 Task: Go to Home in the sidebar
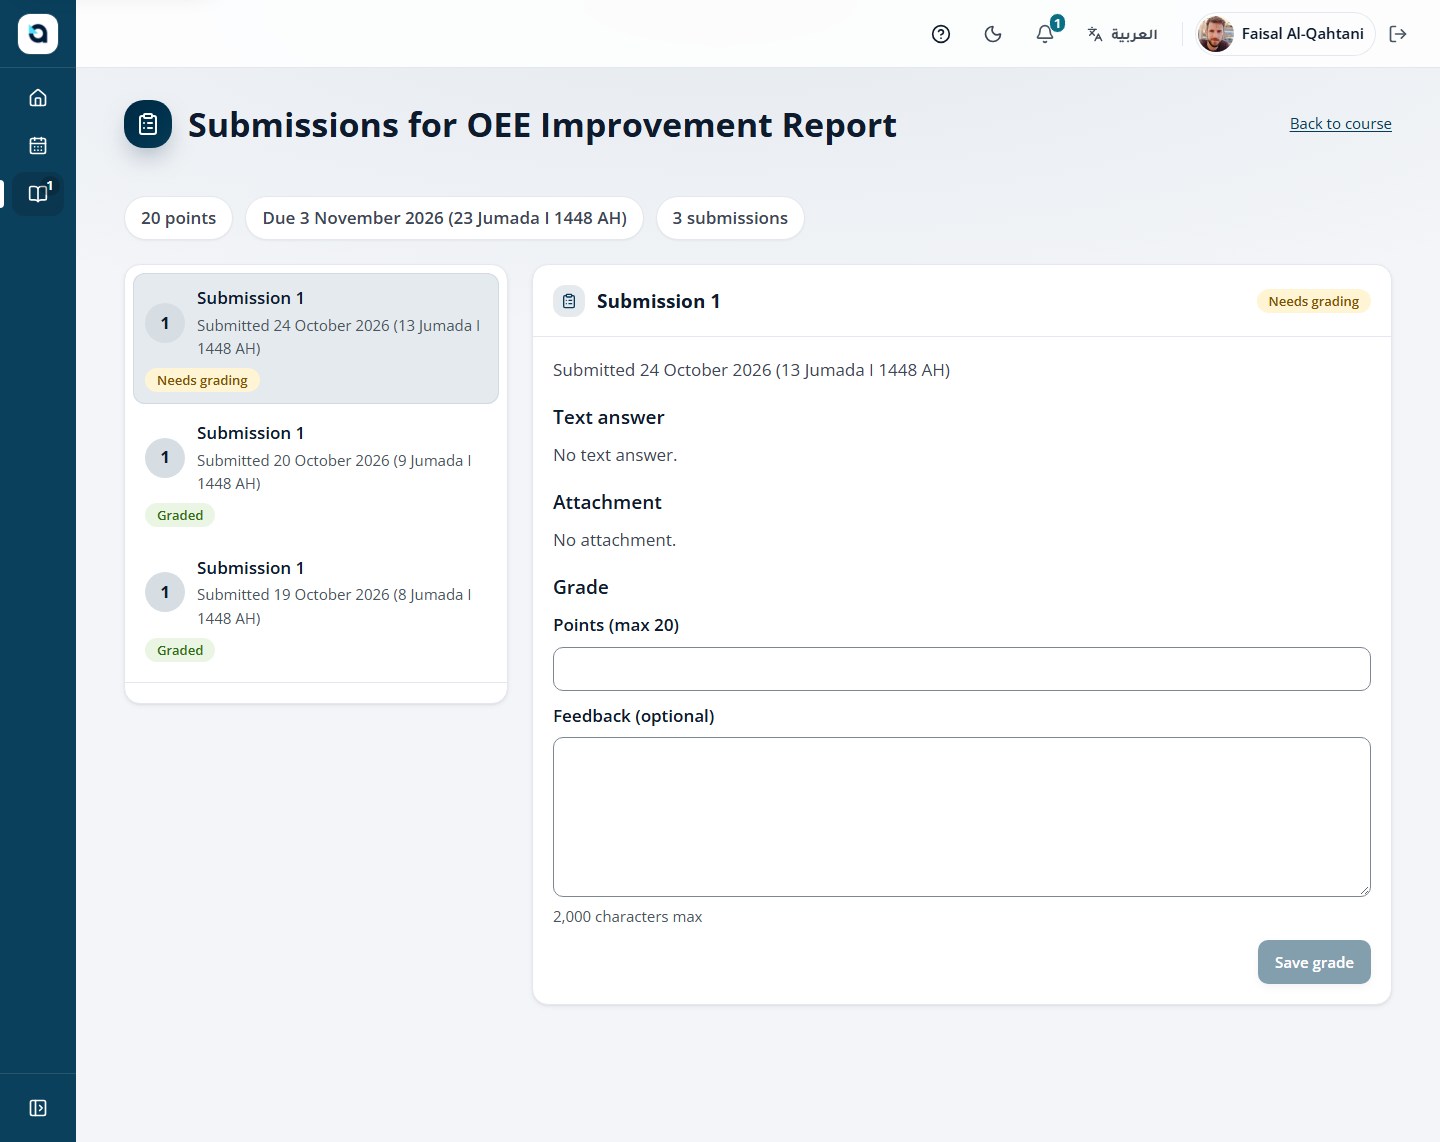tap(38, 98)
